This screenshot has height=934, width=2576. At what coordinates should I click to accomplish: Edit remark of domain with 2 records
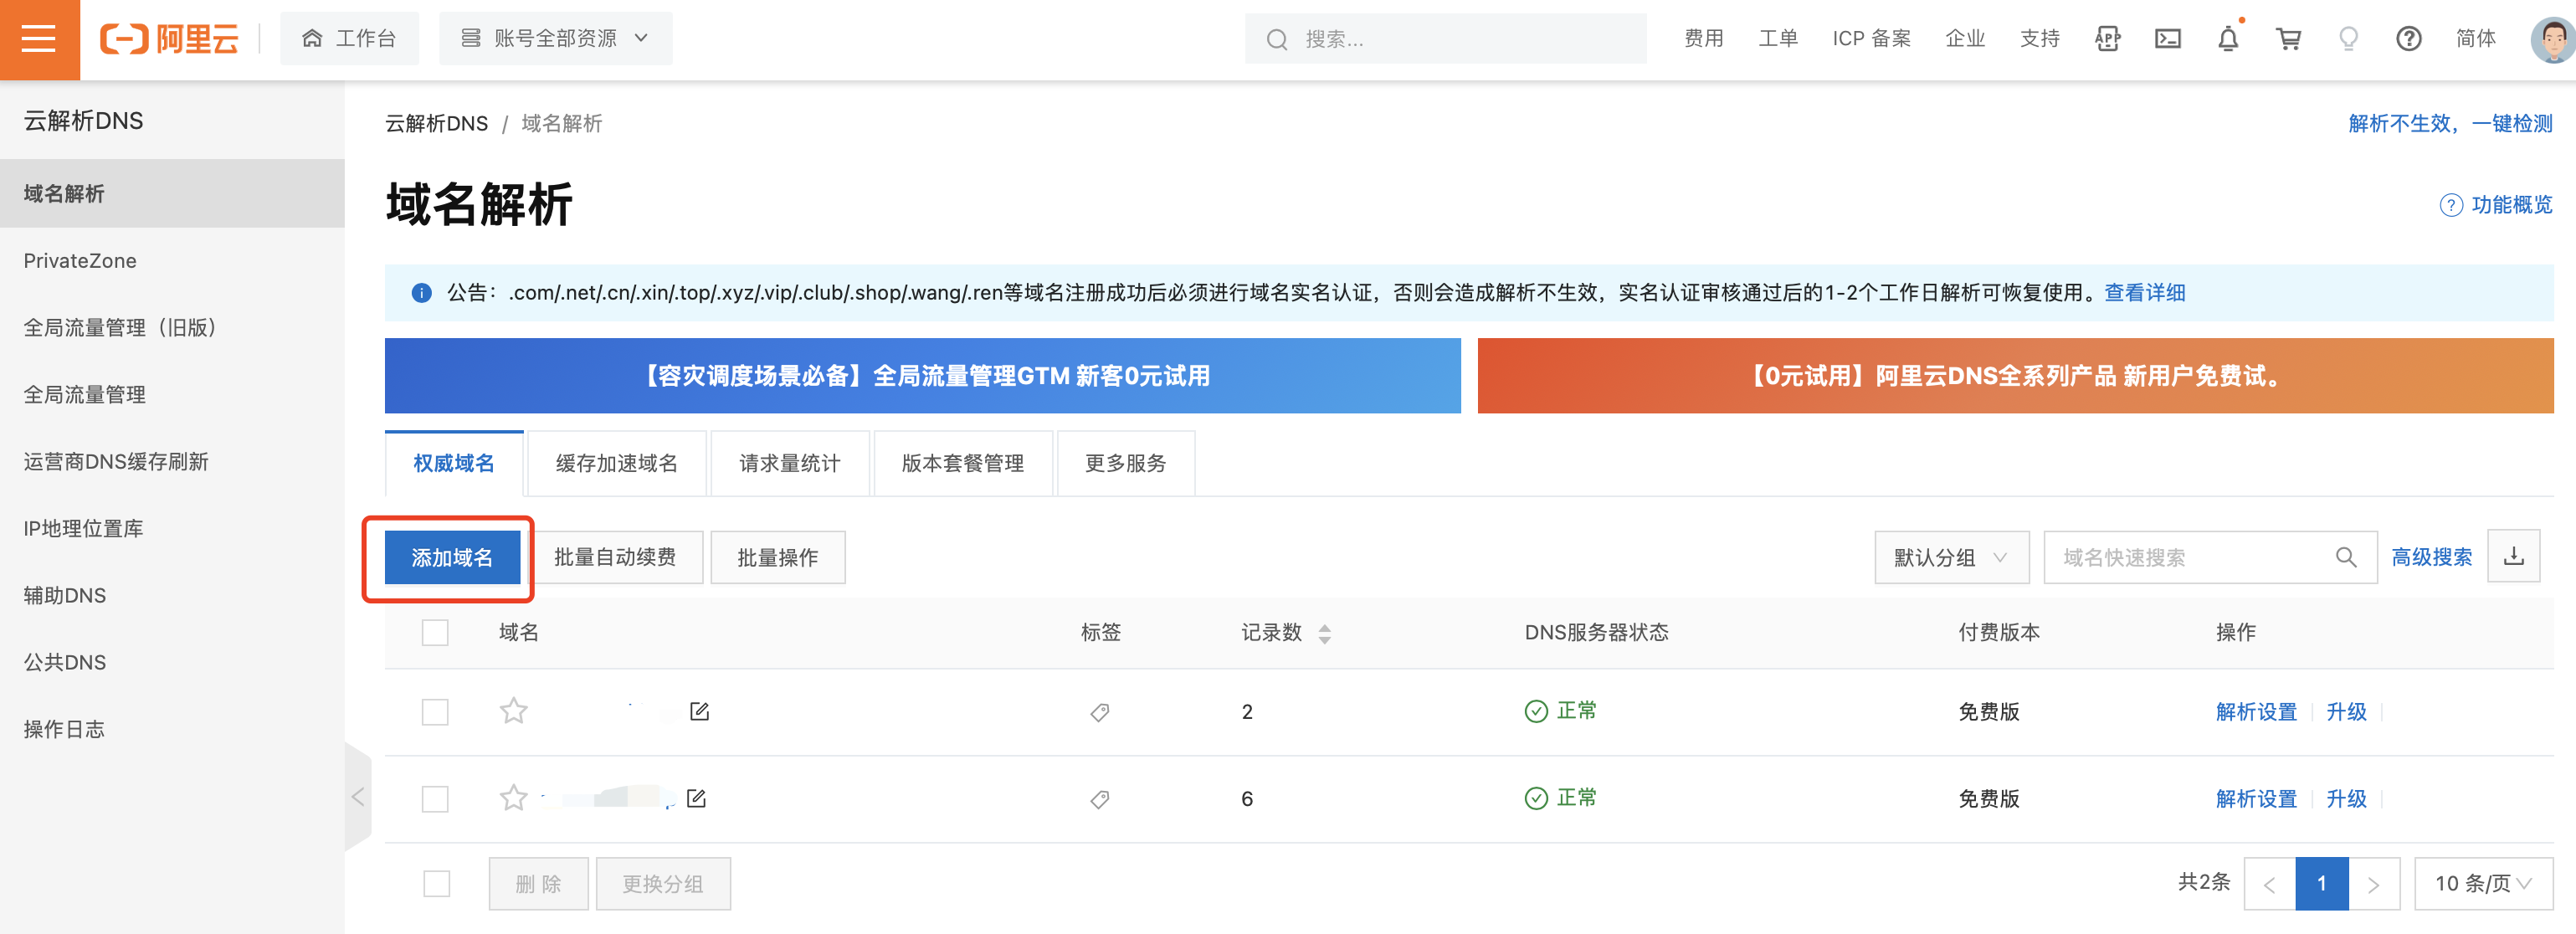click(699, 711)
